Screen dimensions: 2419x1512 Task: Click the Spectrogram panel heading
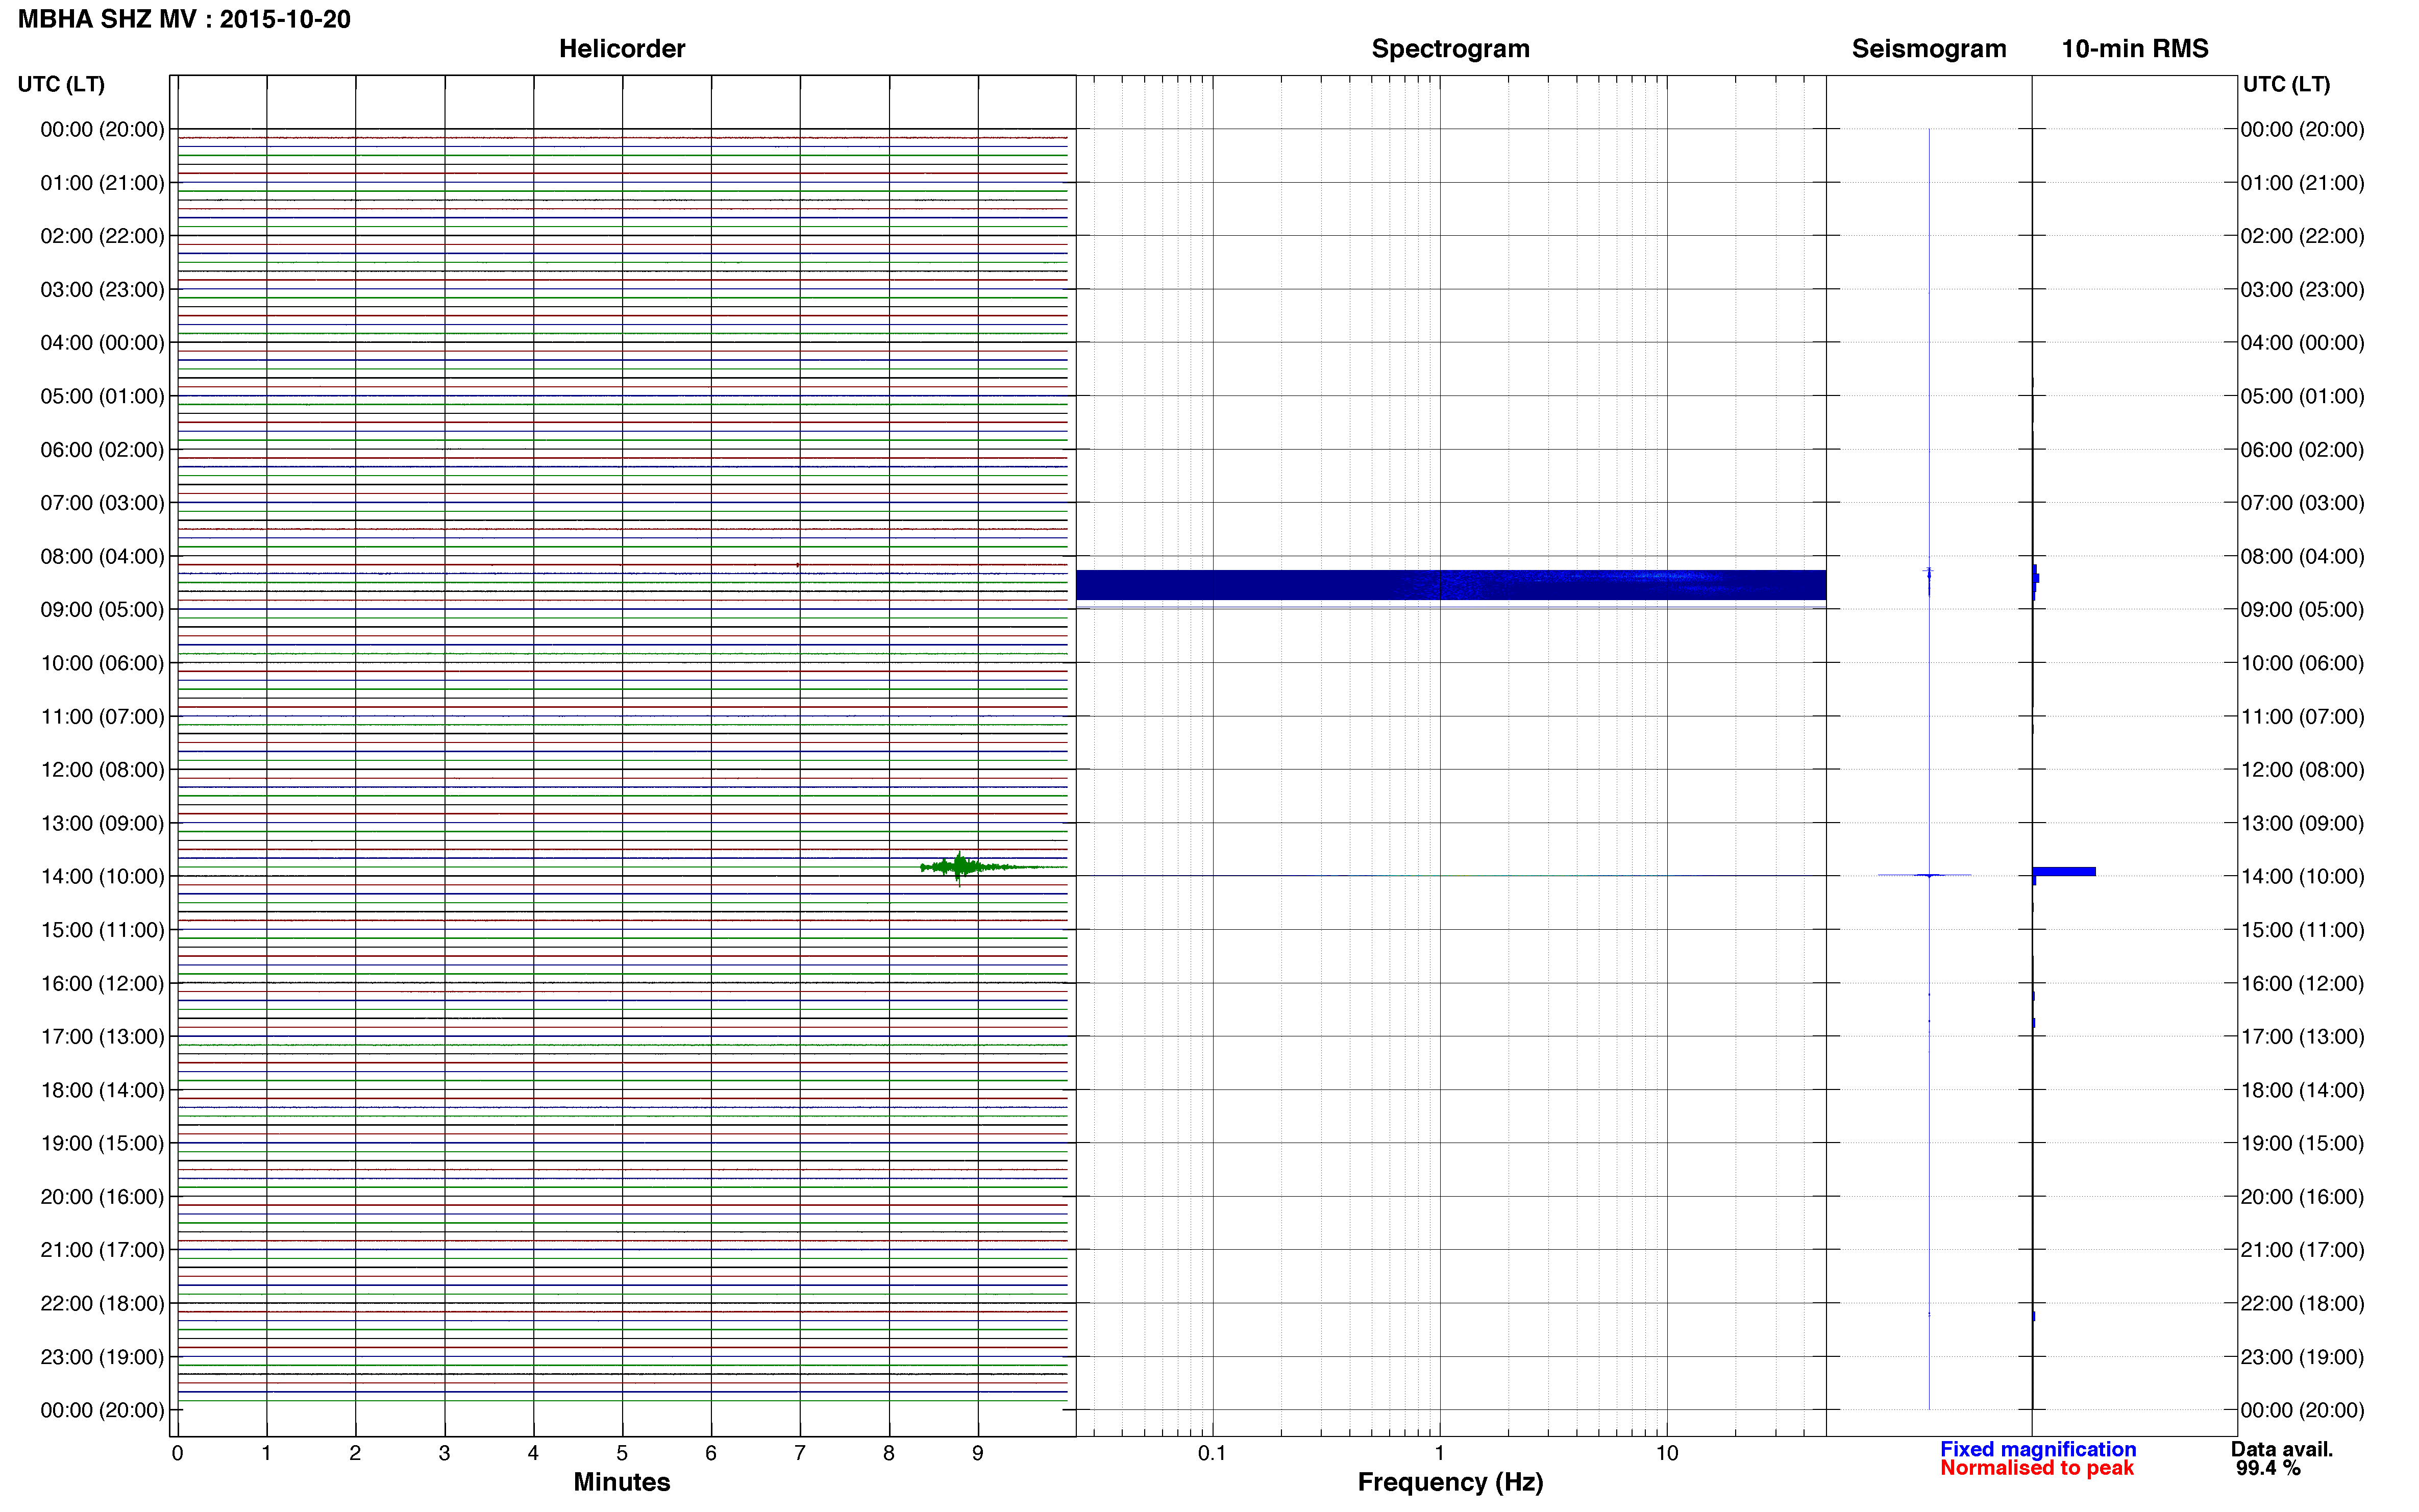pyautogui.click(x=1450, y=49)
